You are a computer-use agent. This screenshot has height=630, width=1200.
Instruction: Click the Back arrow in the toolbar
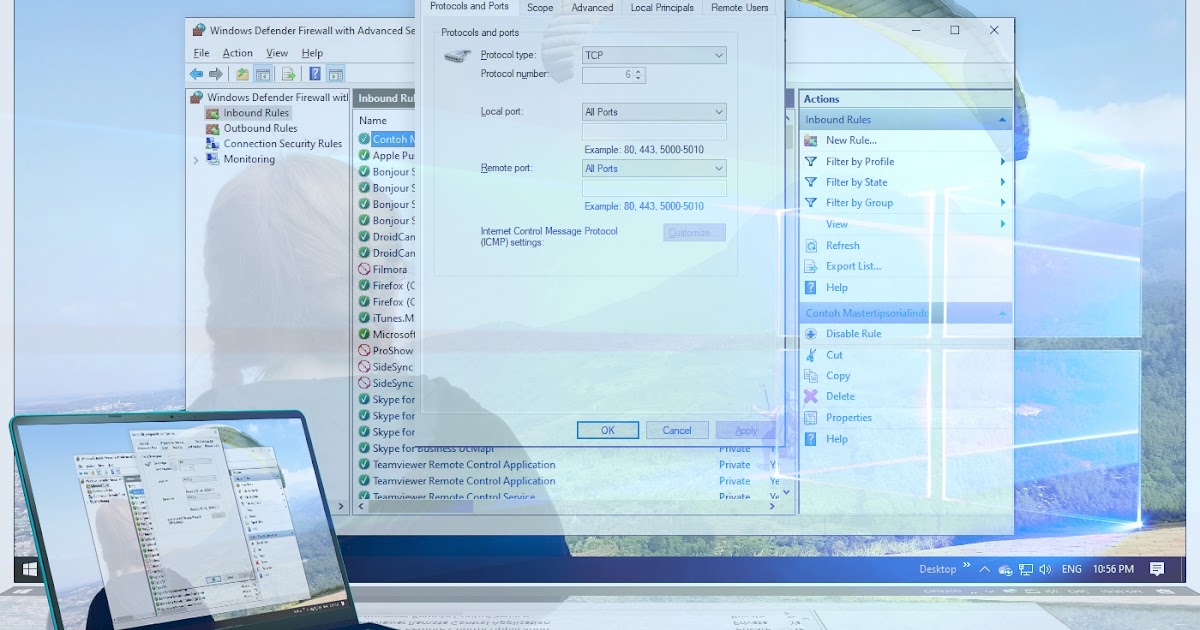tap(196, 74)
